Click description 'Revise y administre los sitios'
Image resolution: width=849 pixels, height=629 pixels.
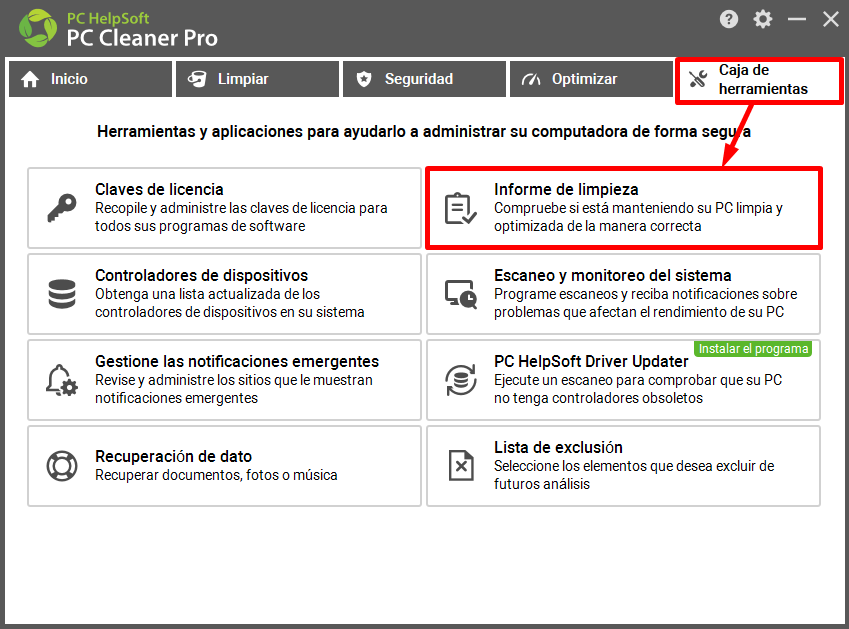point(234,389)
